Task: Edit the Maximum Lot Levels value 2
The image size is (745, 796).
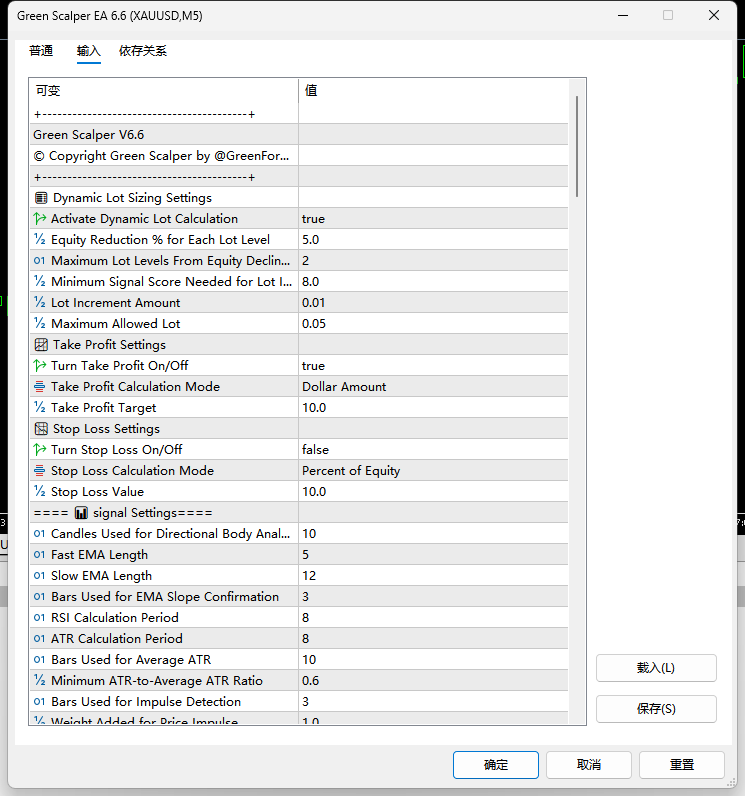Action: pyautogui.click(x=433, y=260)
